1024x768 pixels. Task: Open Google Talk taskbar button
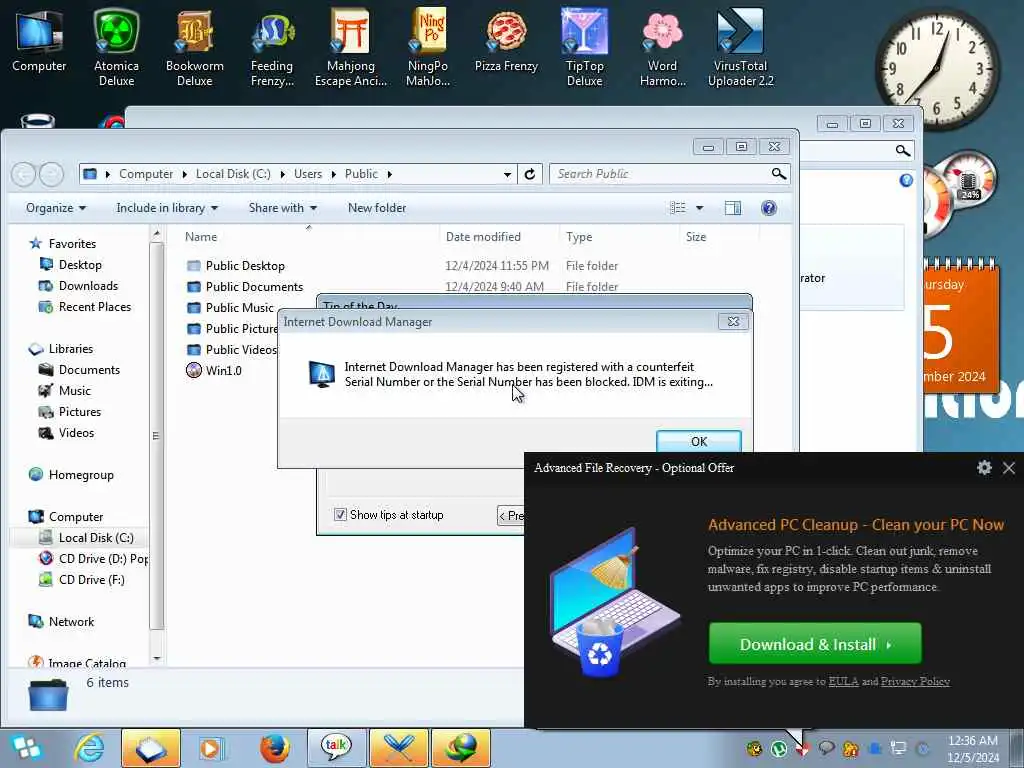pos(336,748)
